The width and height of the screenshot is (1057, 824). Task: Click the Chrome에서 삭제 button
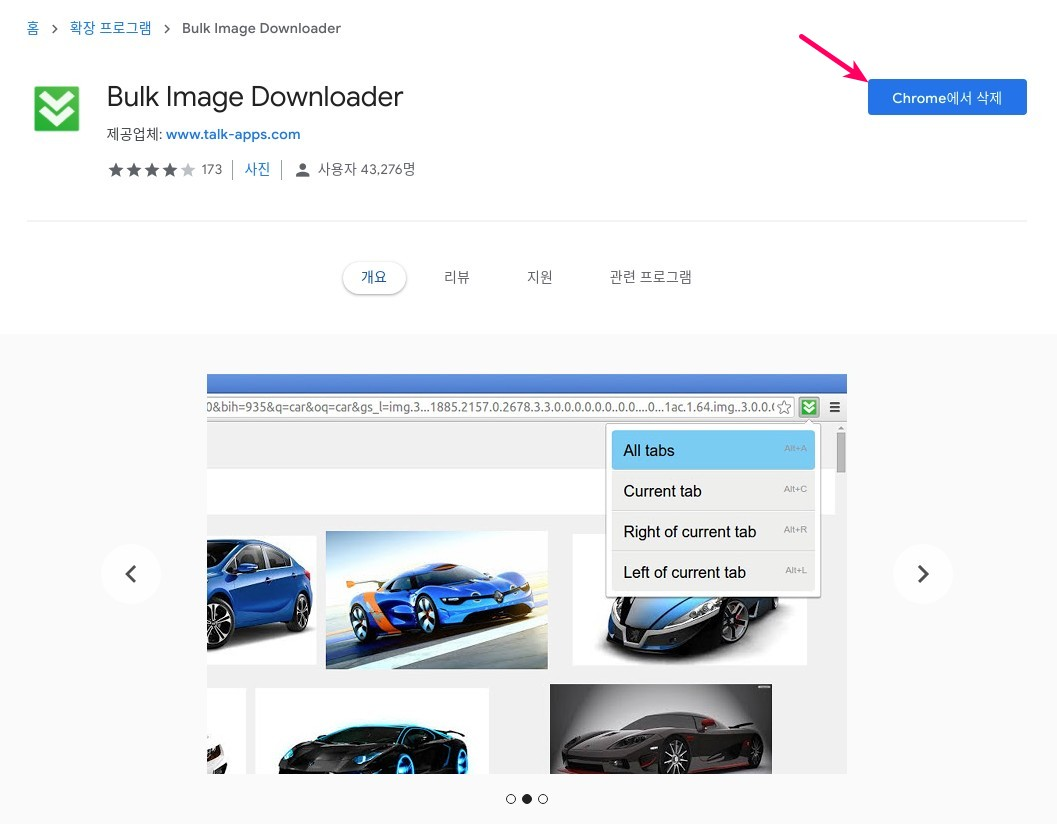pyautogui.click(x=947, y=97)
